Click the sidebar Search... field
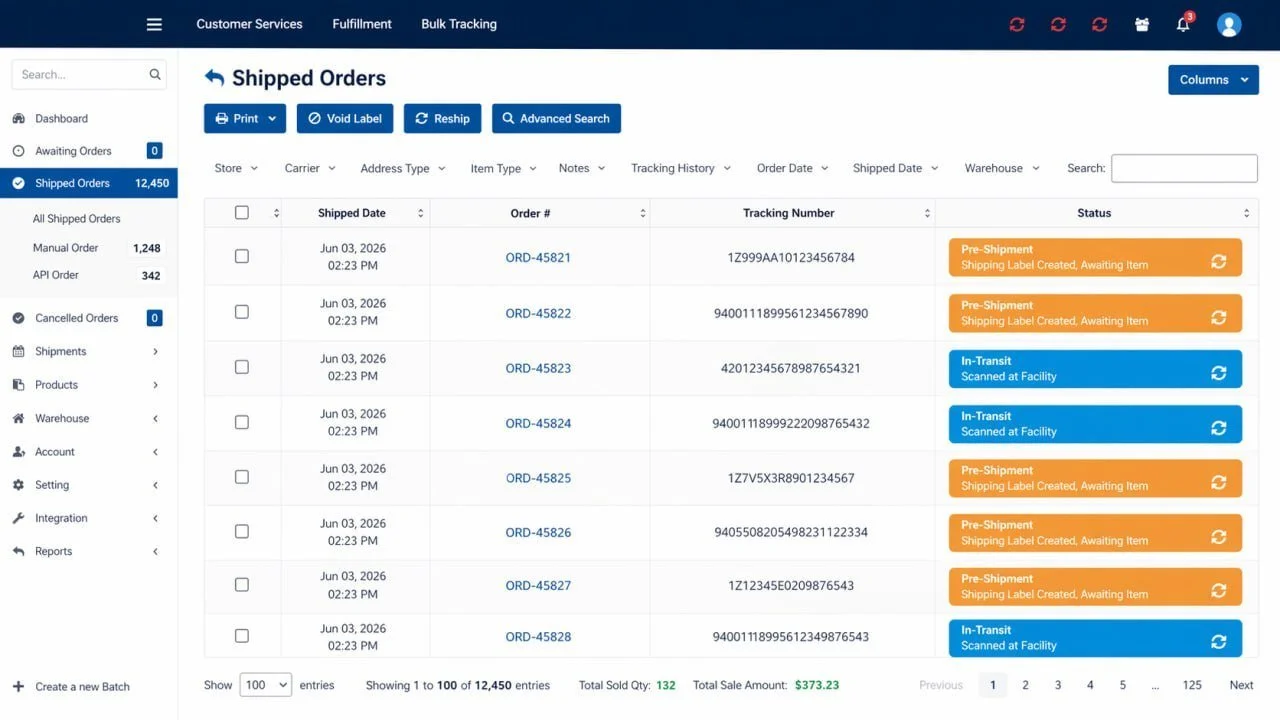This screenshot has height=720, width=1280. [88, 74]
